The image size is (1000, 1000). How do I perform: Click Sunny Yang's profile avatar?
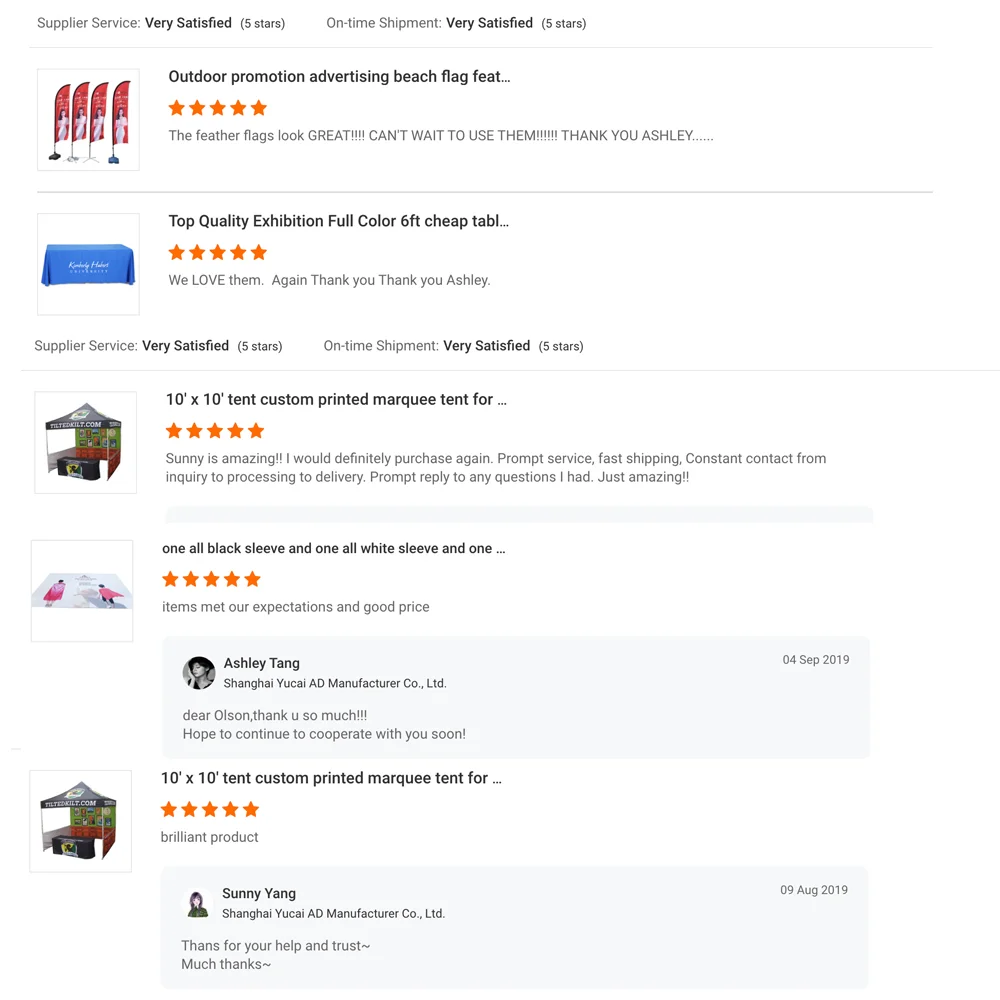coord(198,903)
